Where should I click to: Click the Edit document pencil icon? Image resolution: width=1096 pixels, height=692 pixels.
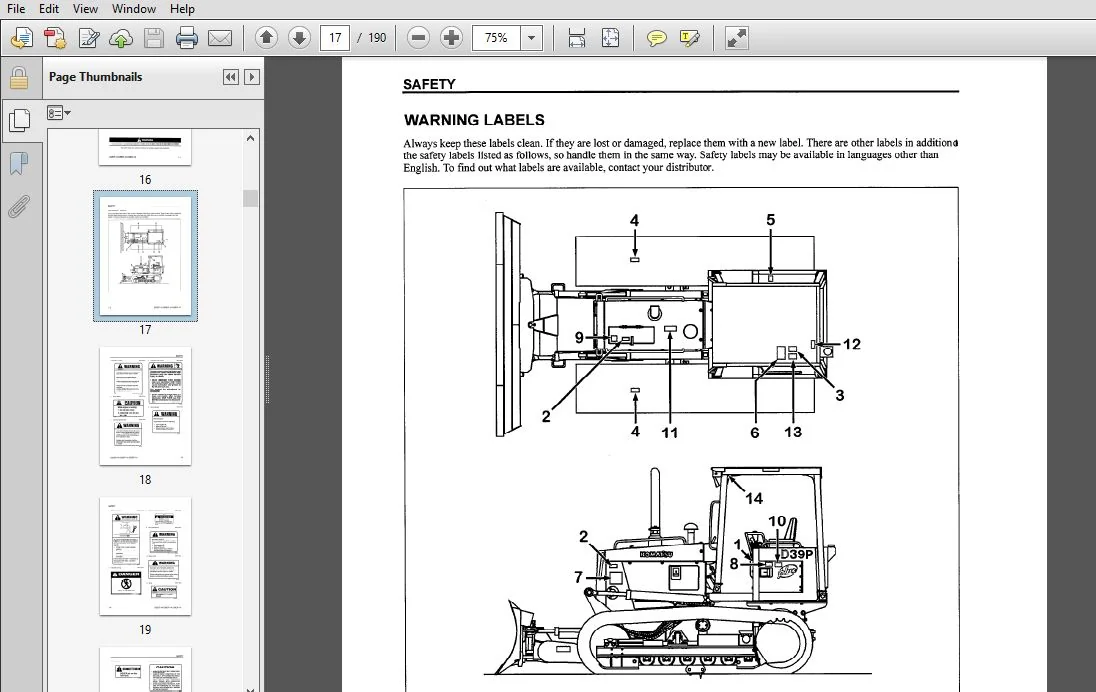89,38
